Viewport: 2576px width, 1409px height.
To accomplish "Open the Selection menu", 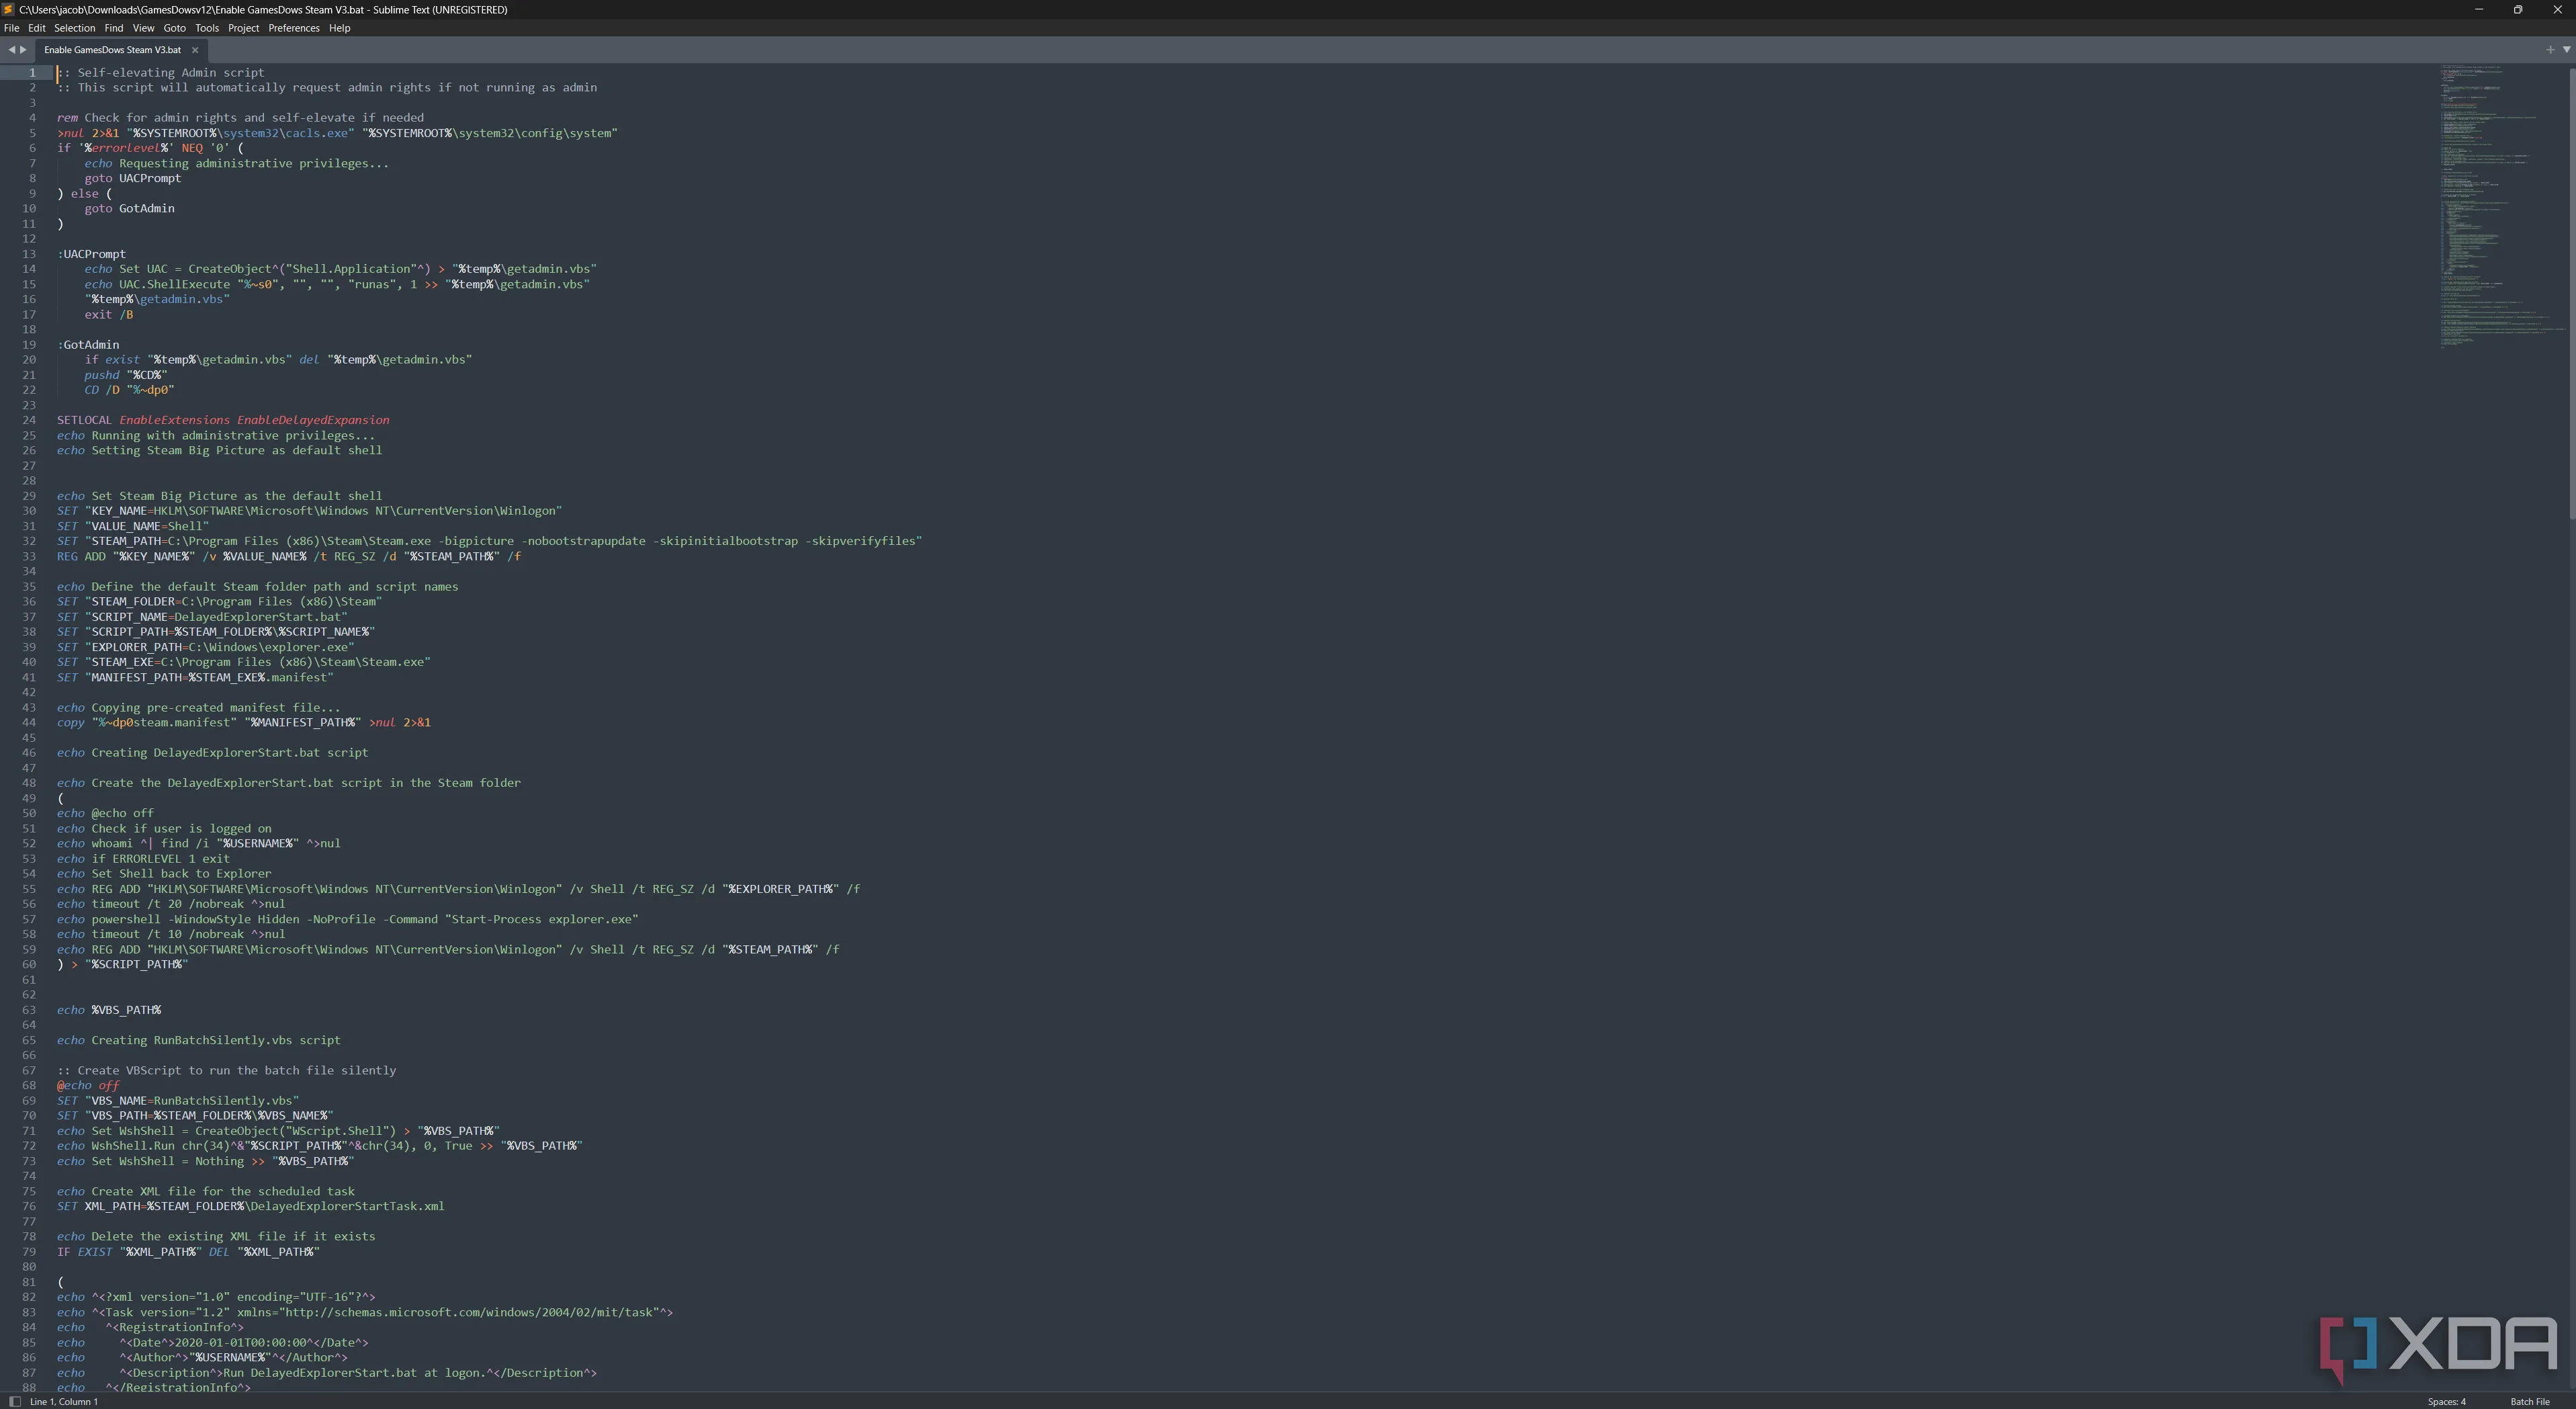I will [74, 28].
